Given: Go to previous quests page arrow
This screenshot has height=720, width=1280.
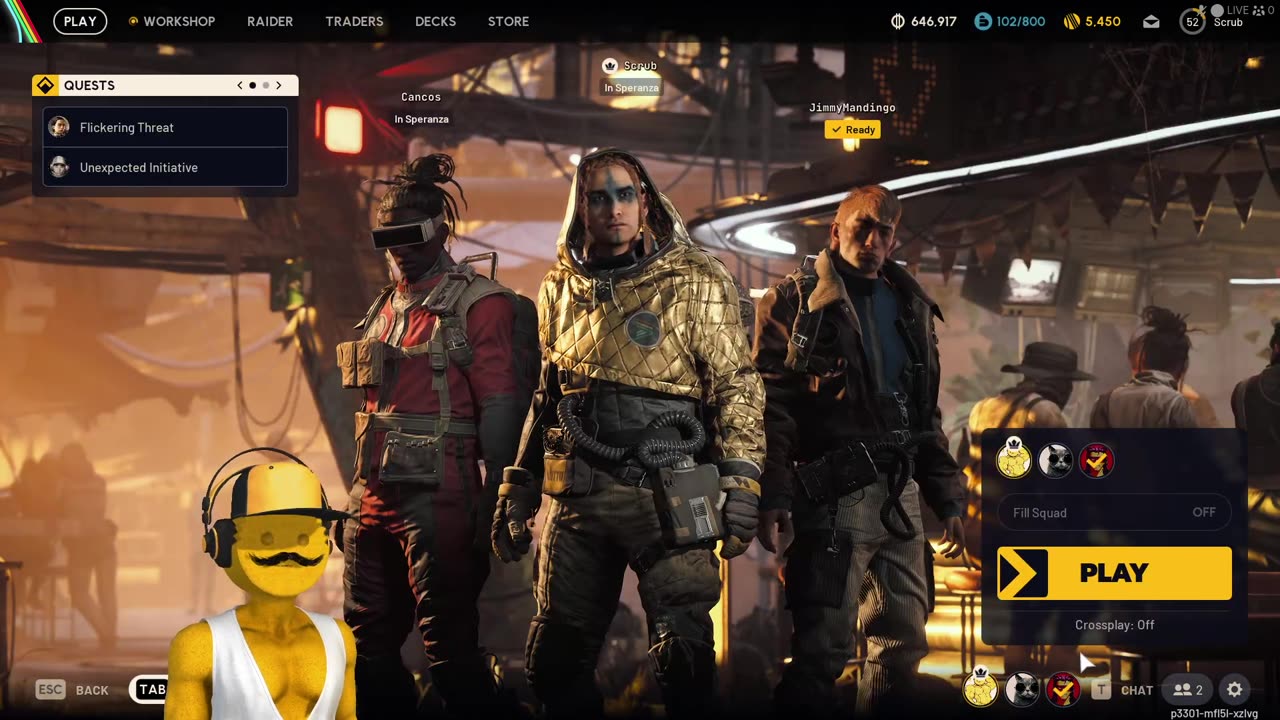Looking at the screenshot, I should 240,85.
